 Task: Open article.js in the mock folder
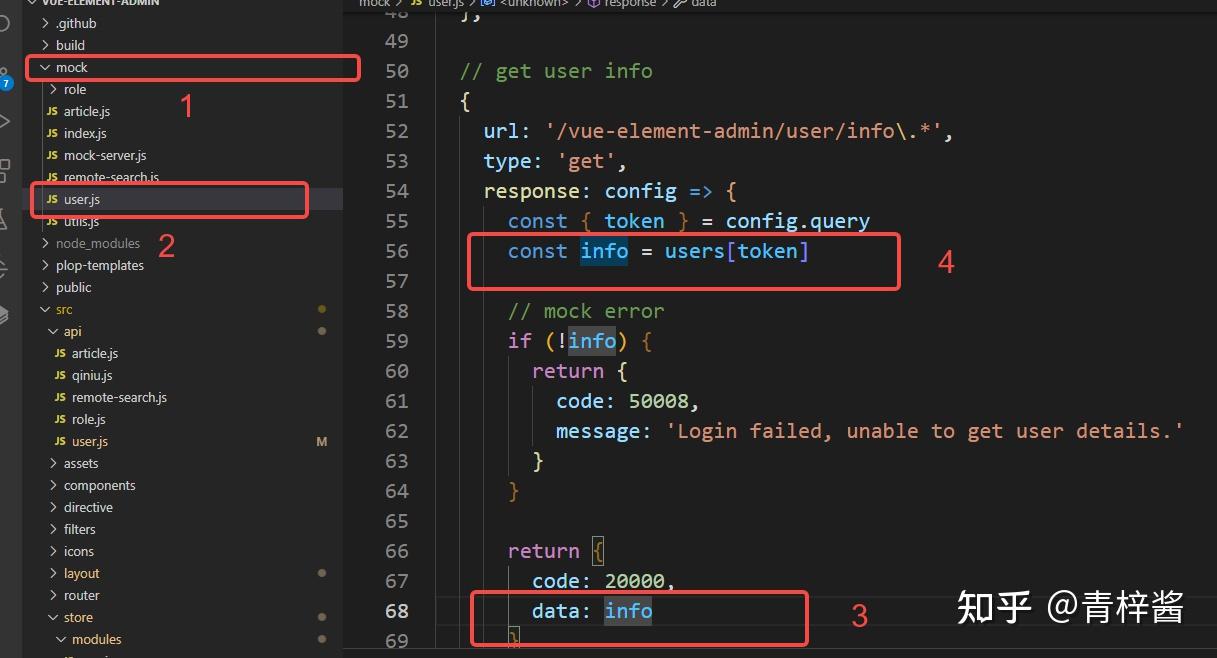[87, 111]
